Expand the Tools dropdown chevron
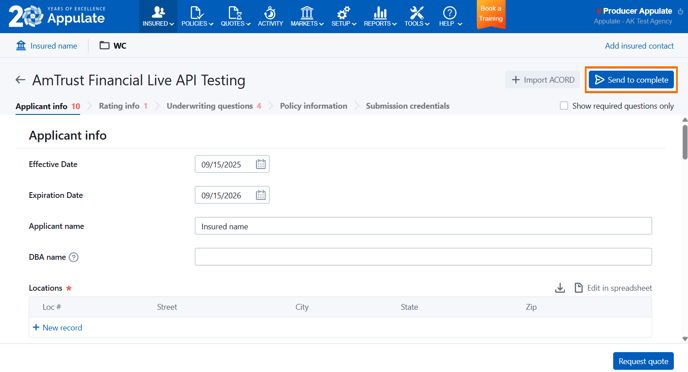688x372 pixels. (x=427, y=24)
